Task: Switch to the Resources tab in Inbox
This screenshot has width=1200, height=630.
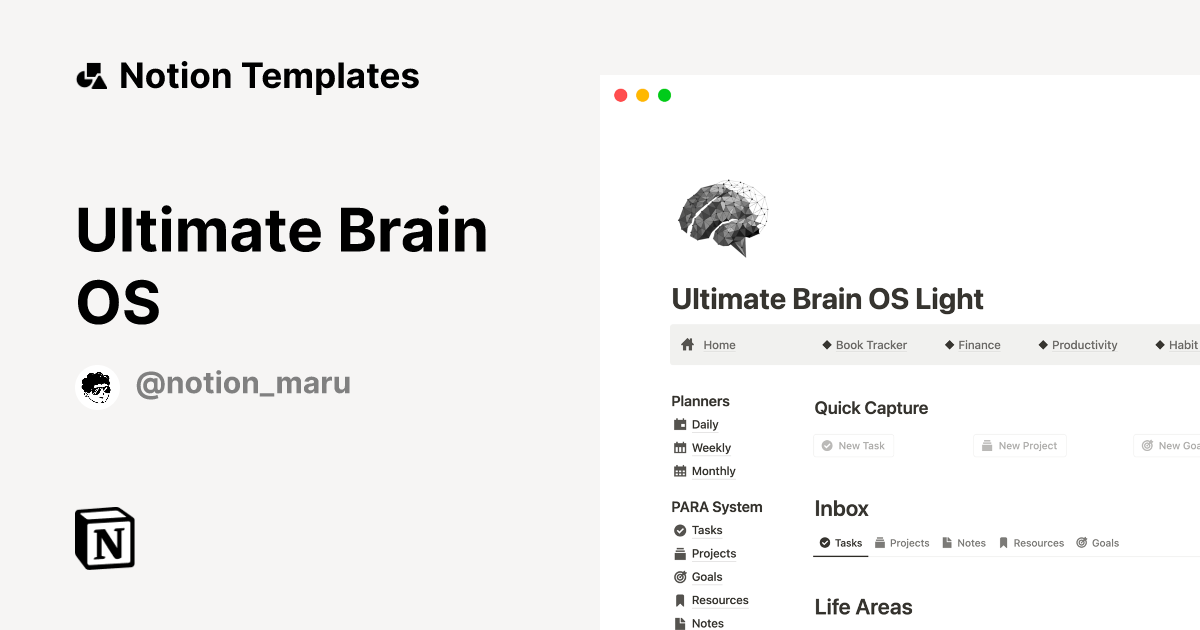Action: click(1032, 542)
